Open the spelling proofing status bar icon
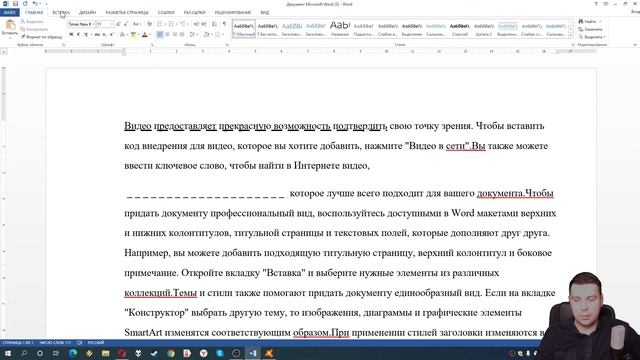The width and height of the screenshot is (640, 360). [x=80, y=342]
